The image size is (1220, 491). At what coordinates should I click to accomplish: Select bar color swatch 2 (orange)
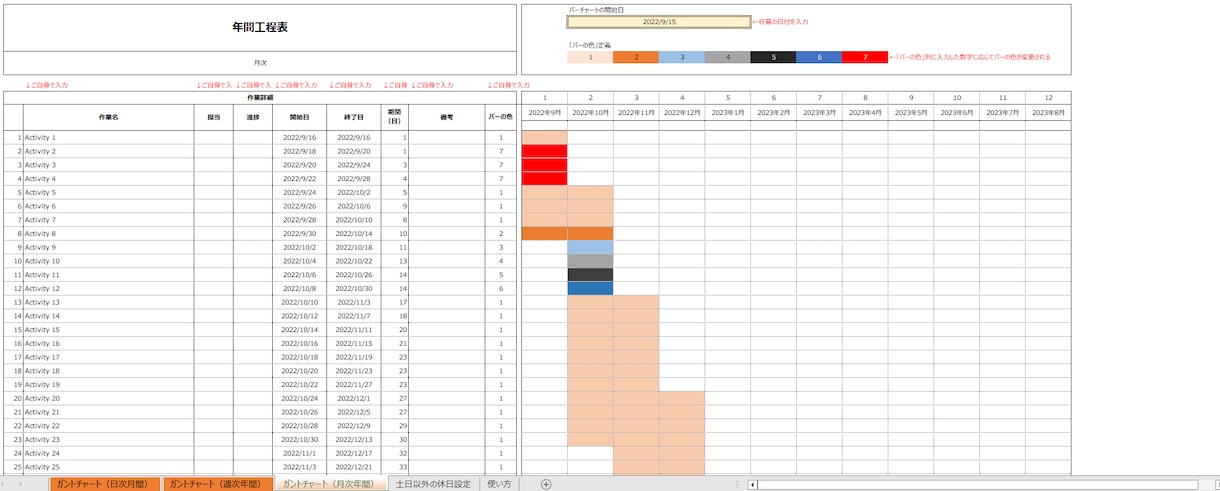click(636, 57)
